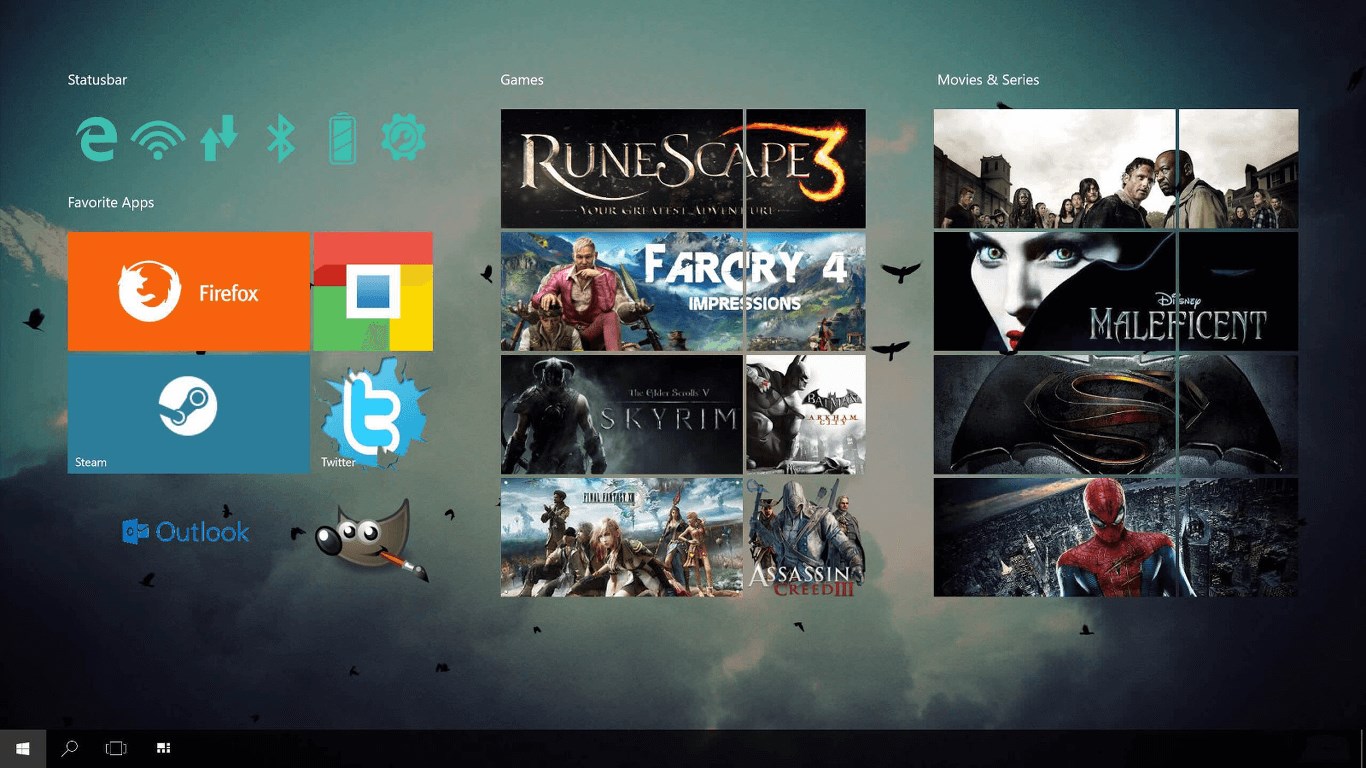Launch the Firefox tile
The image size is (1366, 768).
pyautogui.click(x=188, y=291)
